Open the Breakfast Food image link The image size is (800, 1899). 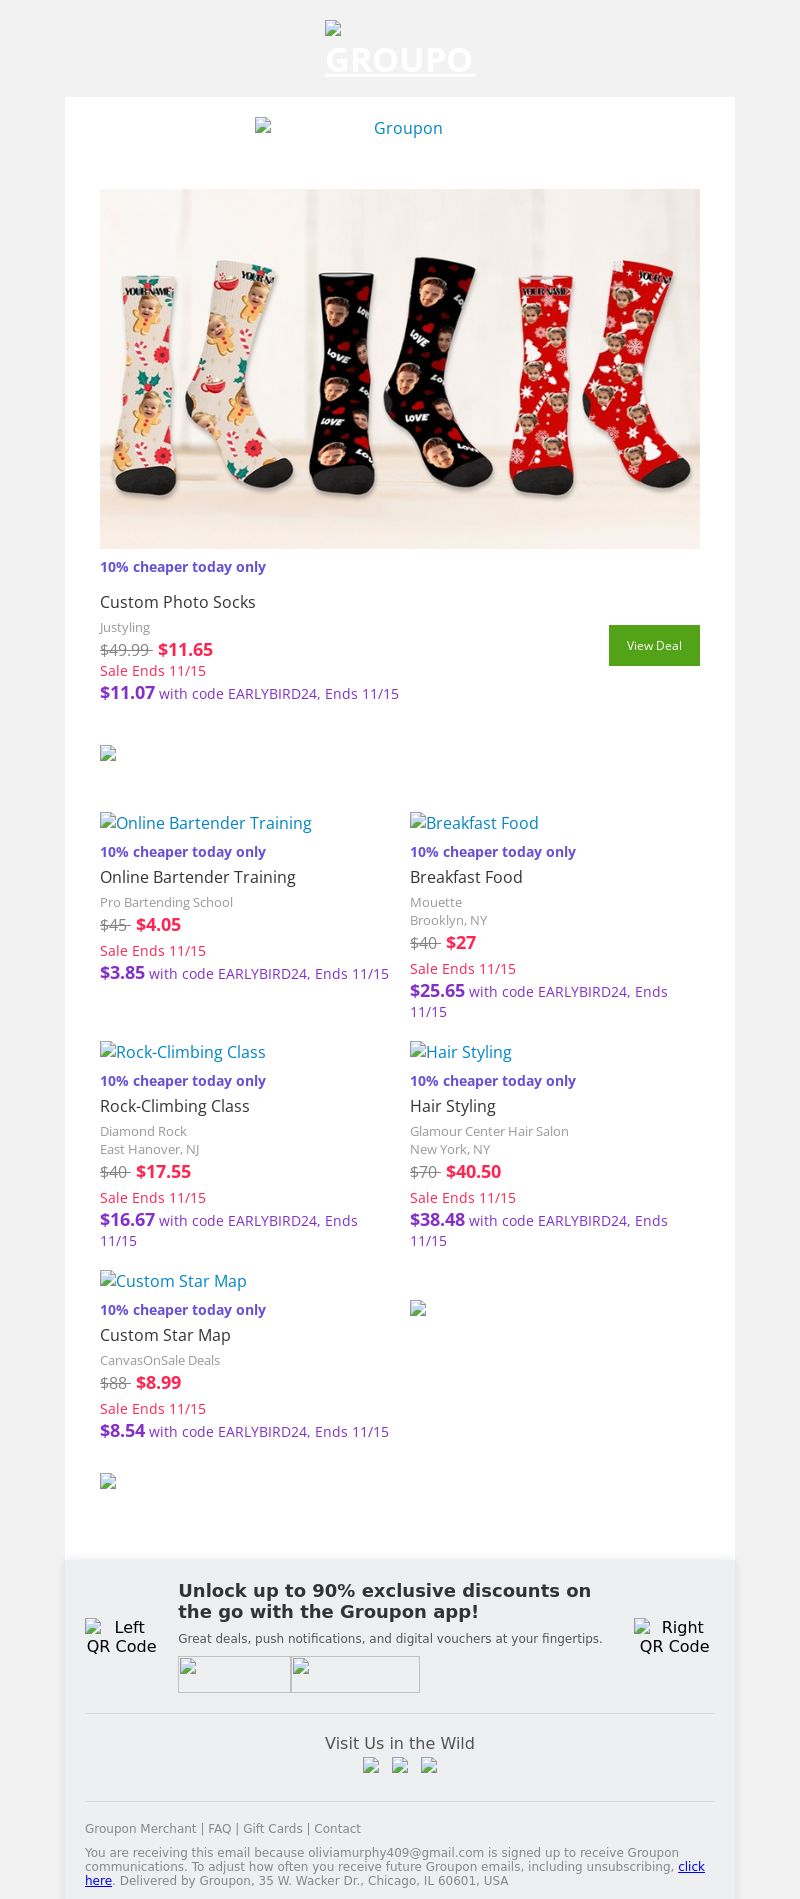point(475,823)
